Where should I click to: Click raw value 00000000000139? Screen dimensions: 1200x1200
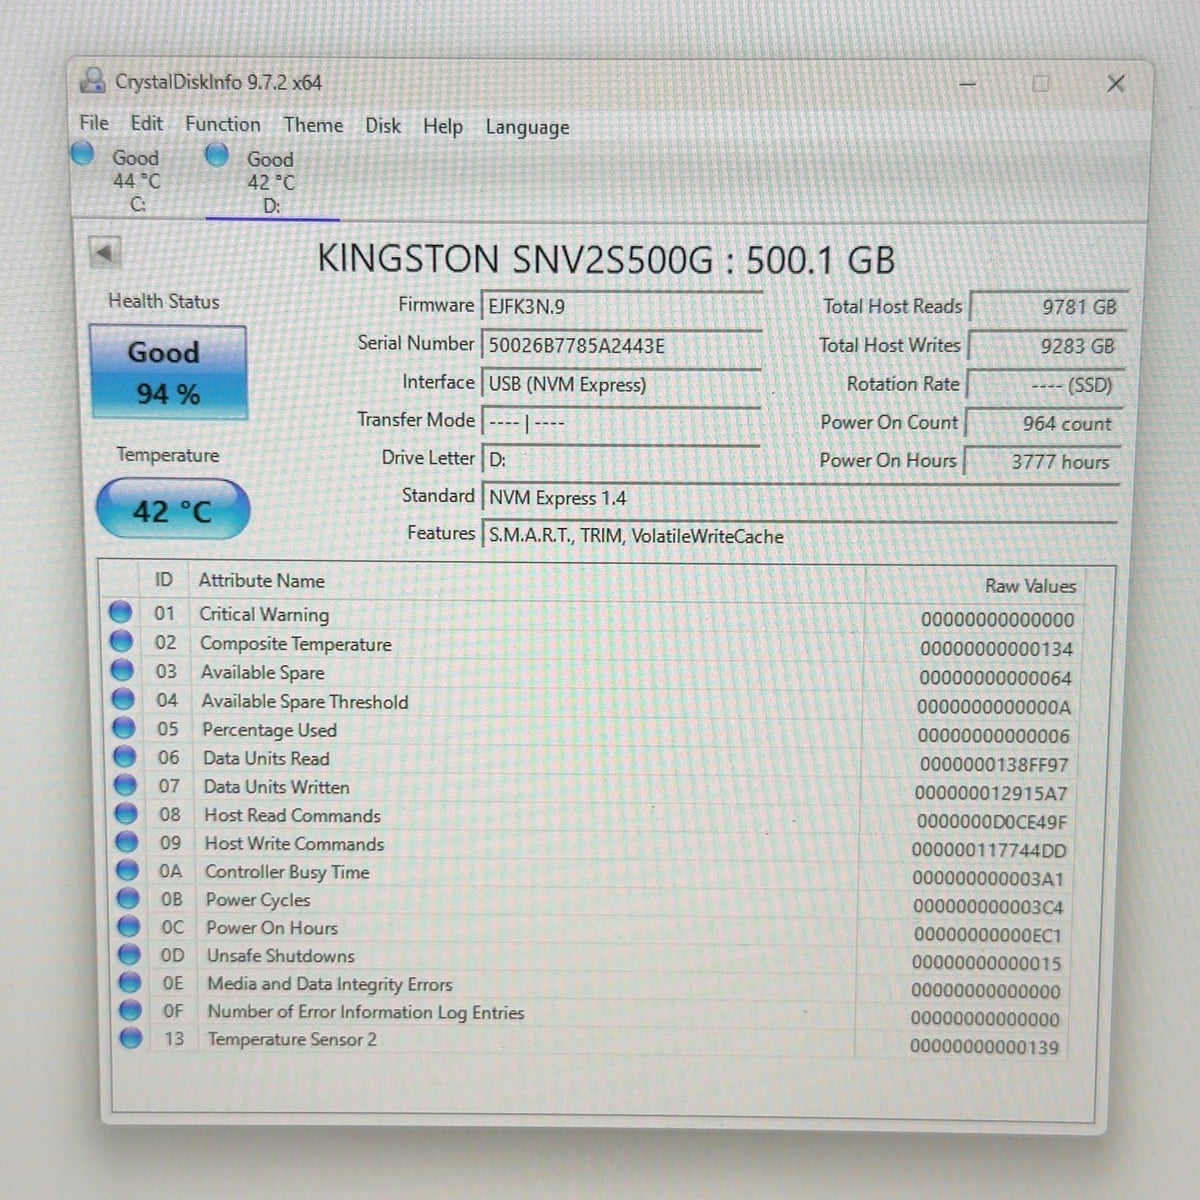pos(984,1048)
